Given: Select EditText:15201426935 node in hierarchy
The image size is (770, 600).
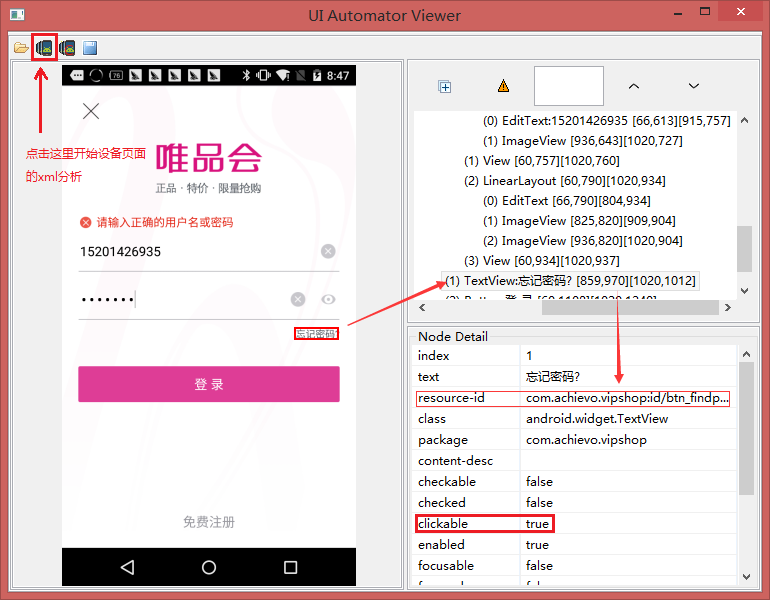Looking at the screenshot, I should (606, 120).
